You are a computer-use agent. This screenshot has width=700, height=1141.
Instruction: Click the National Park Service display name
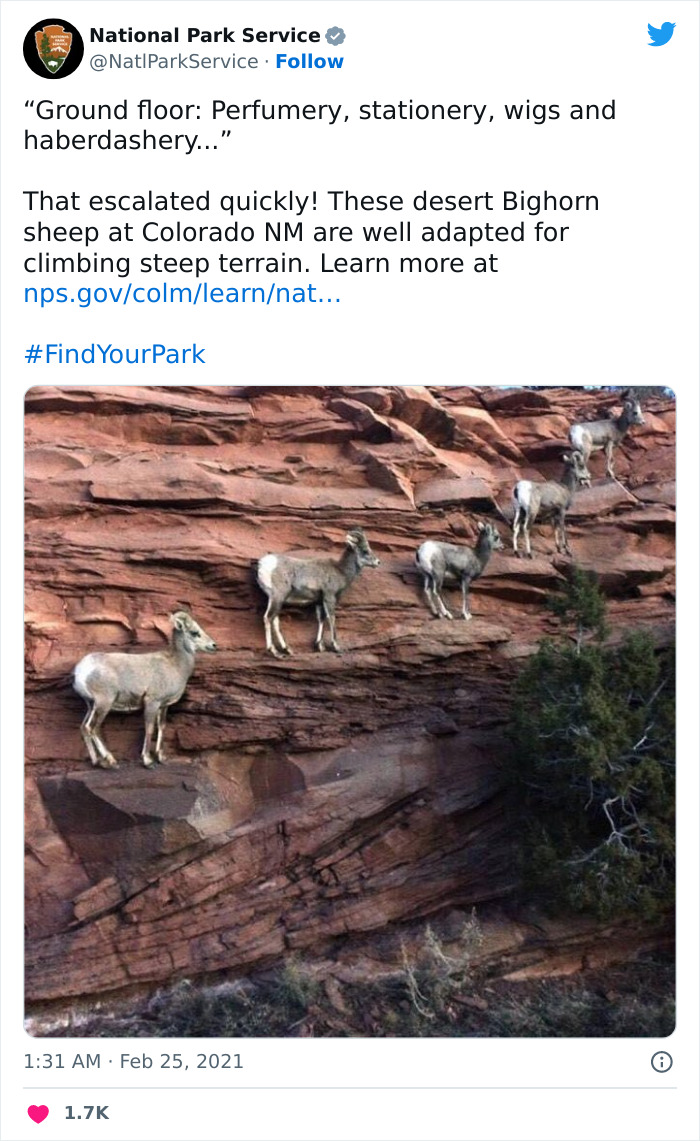point(204,32)
